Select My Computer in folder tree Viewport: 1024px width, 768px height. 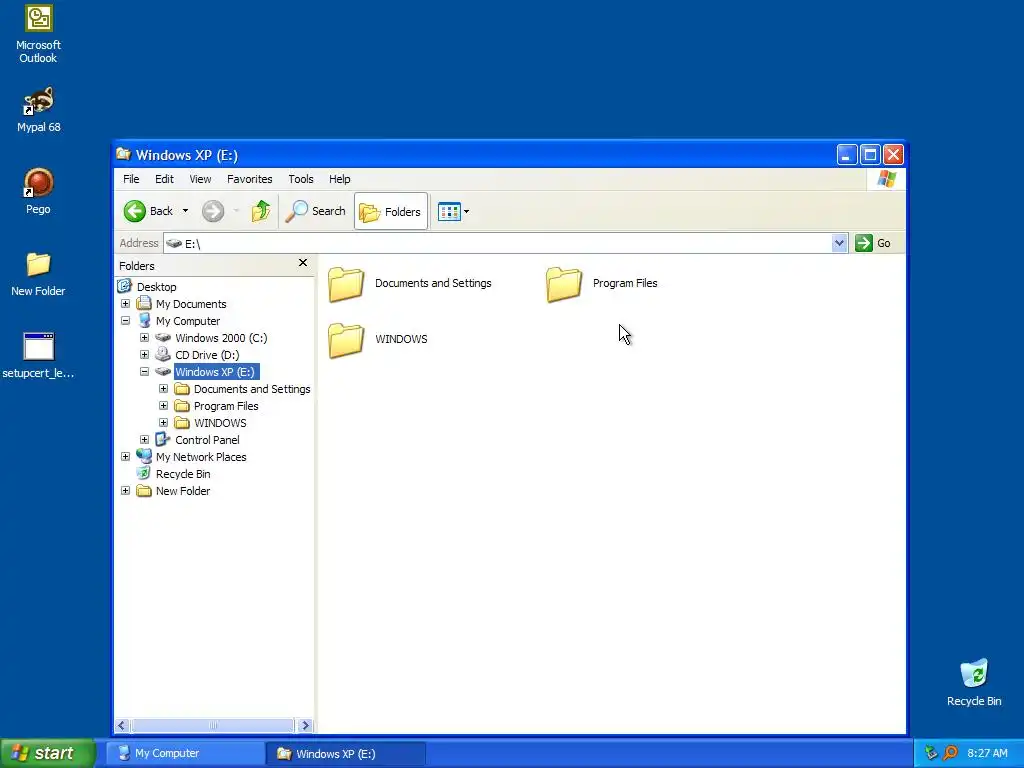(x=187, y=321)
